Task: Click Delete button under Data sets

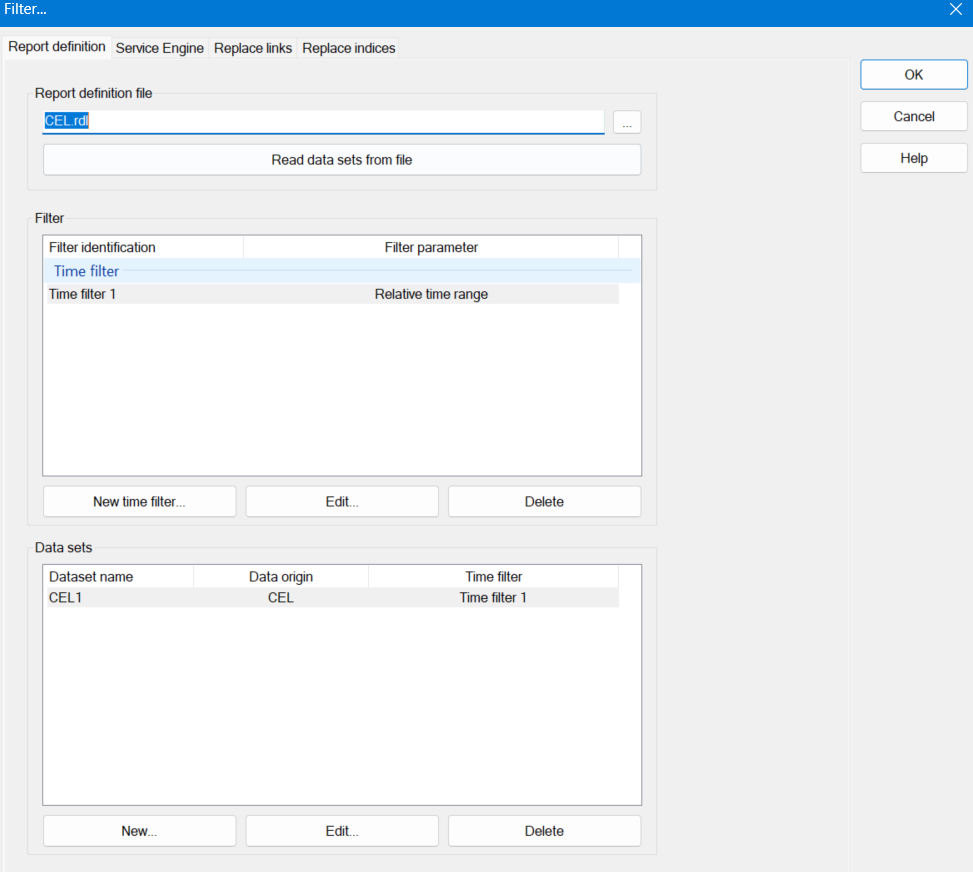Action: [x=544, y=831]
